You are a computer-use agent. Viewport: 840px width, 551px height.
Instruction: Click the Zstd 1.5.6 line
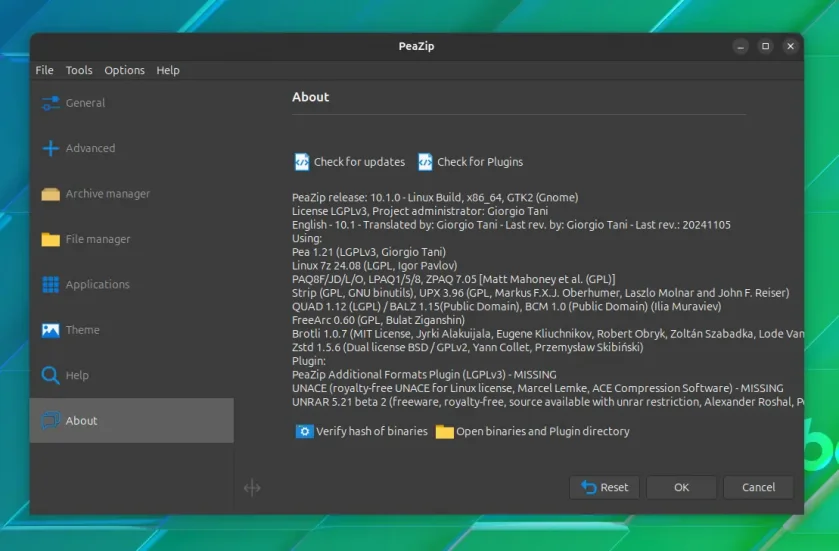click(468, 348)
